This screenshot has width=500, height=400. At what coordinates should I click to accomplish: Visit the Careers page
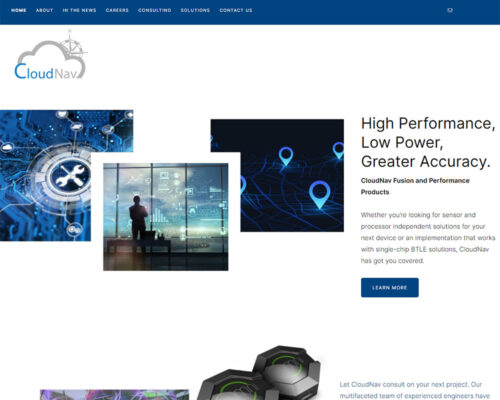click(x=117, y=10)
